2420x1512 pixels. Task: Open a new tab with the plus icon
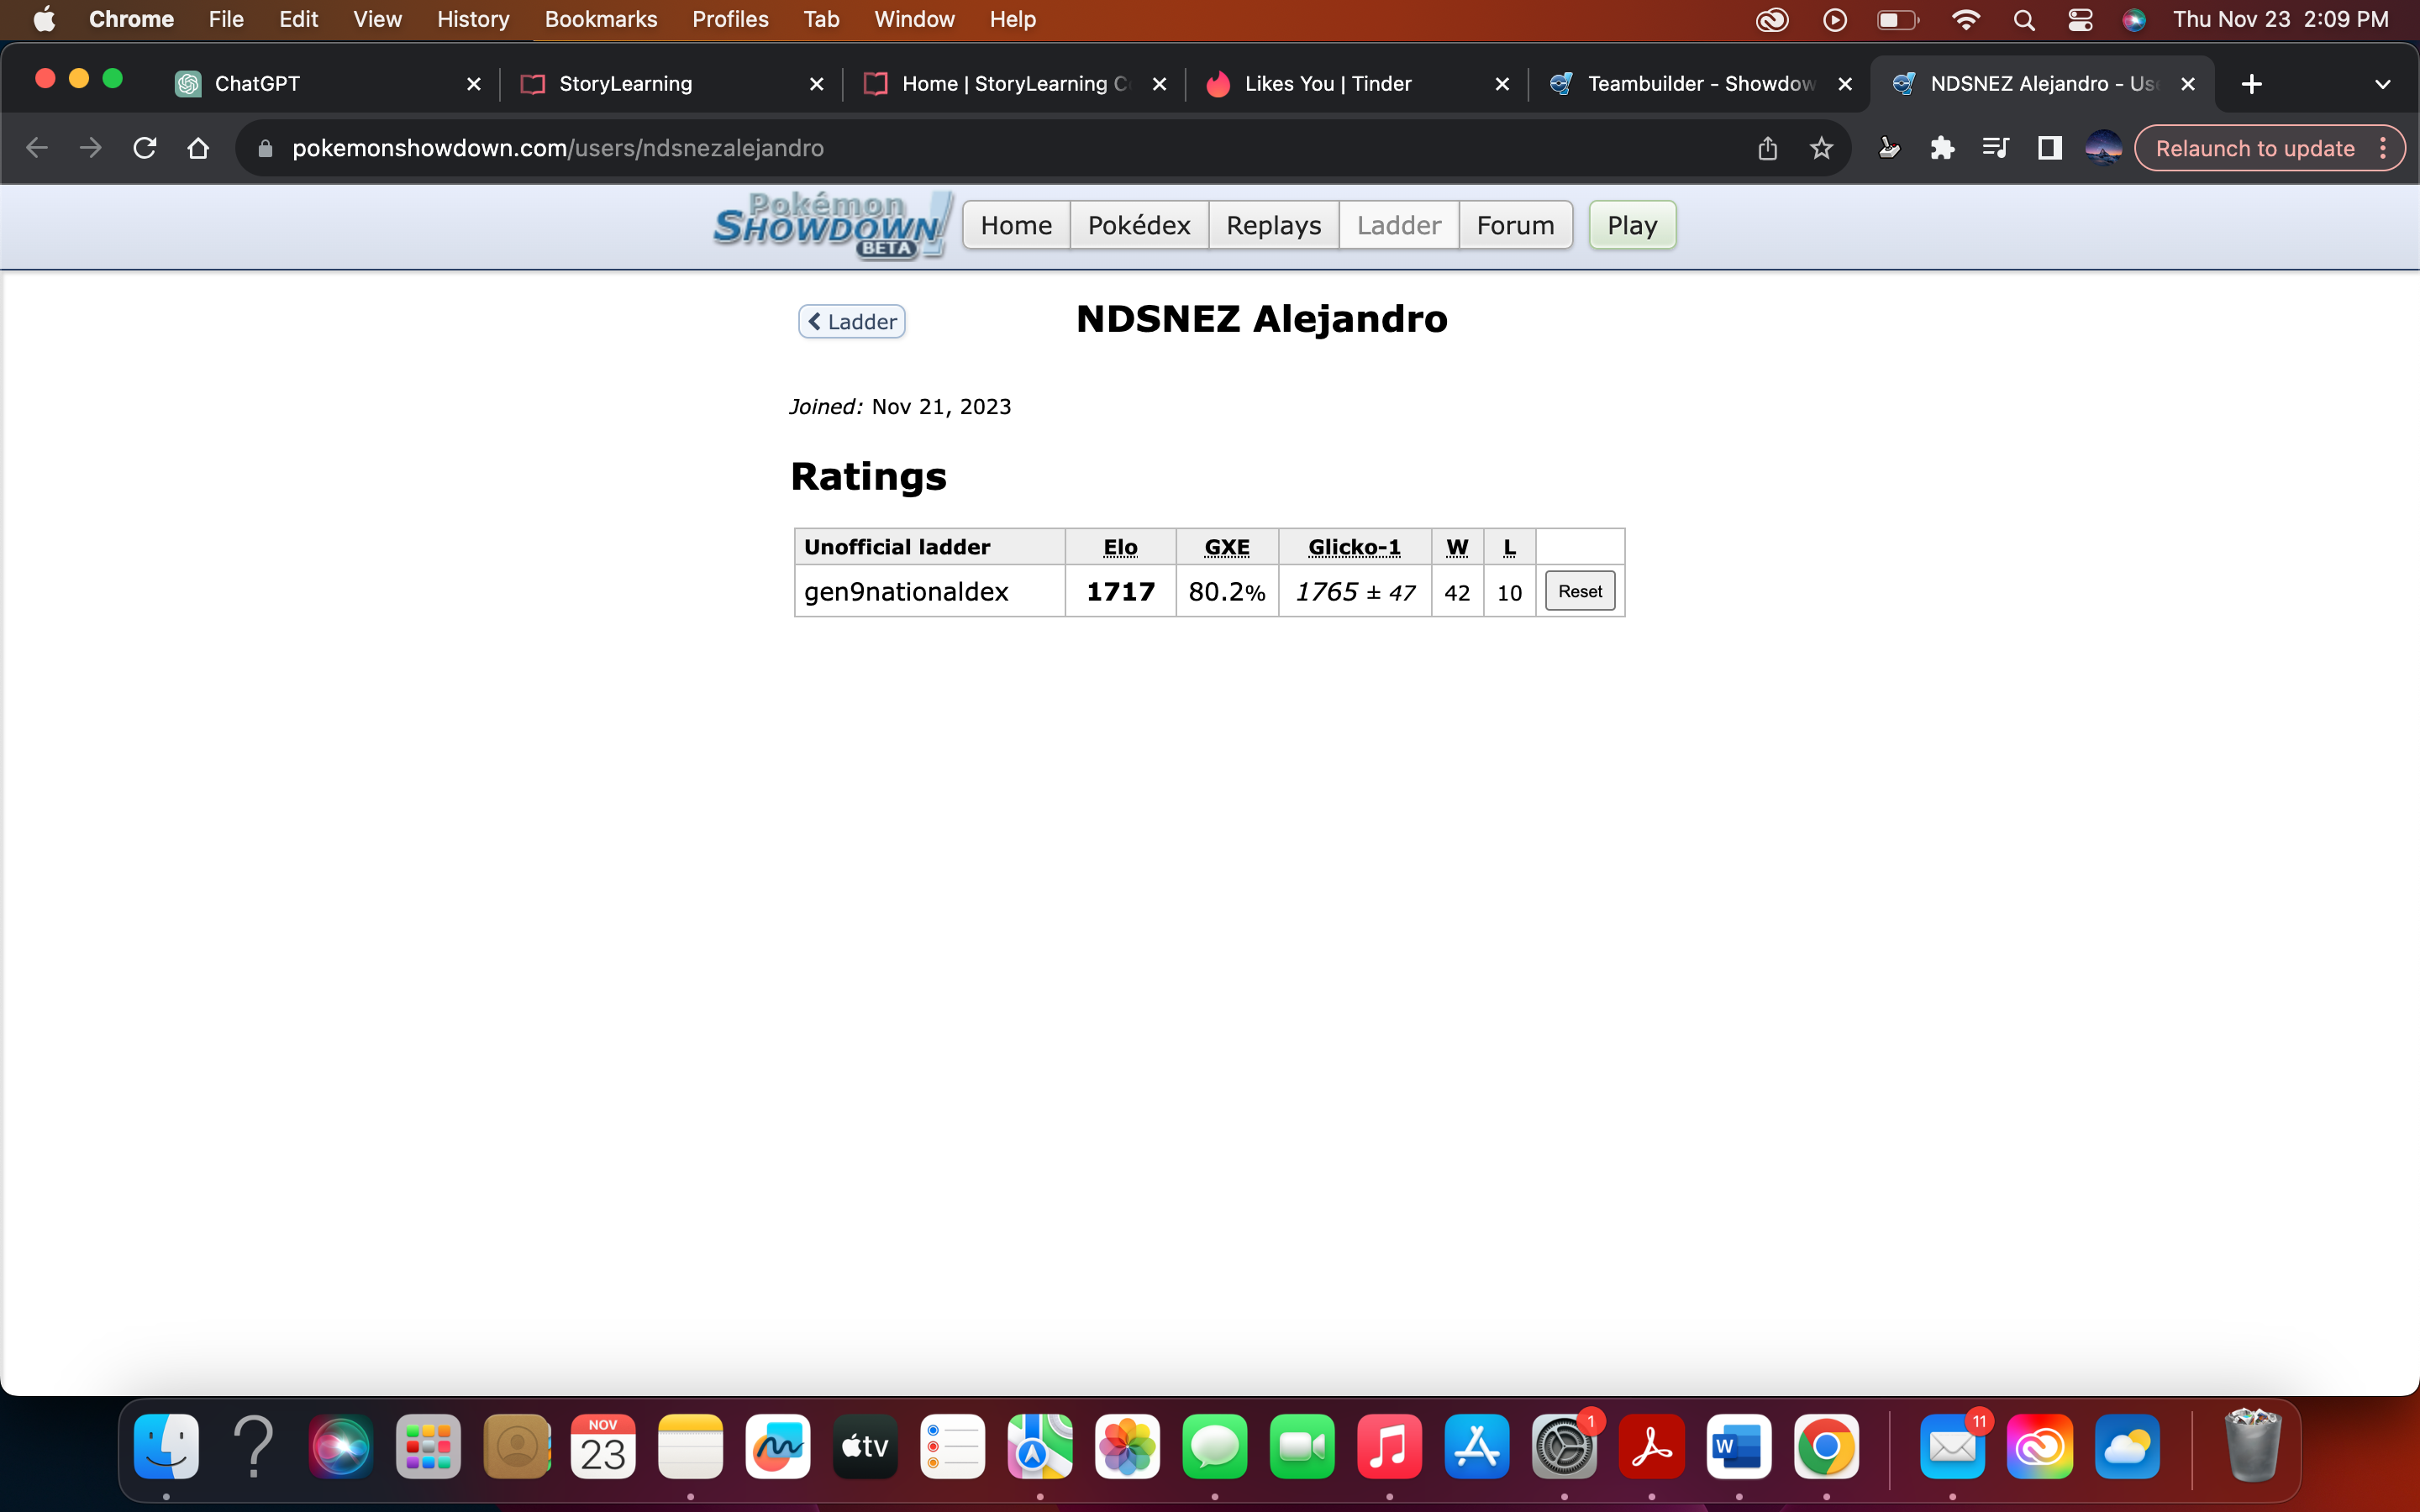click(x=2251, y=84)
